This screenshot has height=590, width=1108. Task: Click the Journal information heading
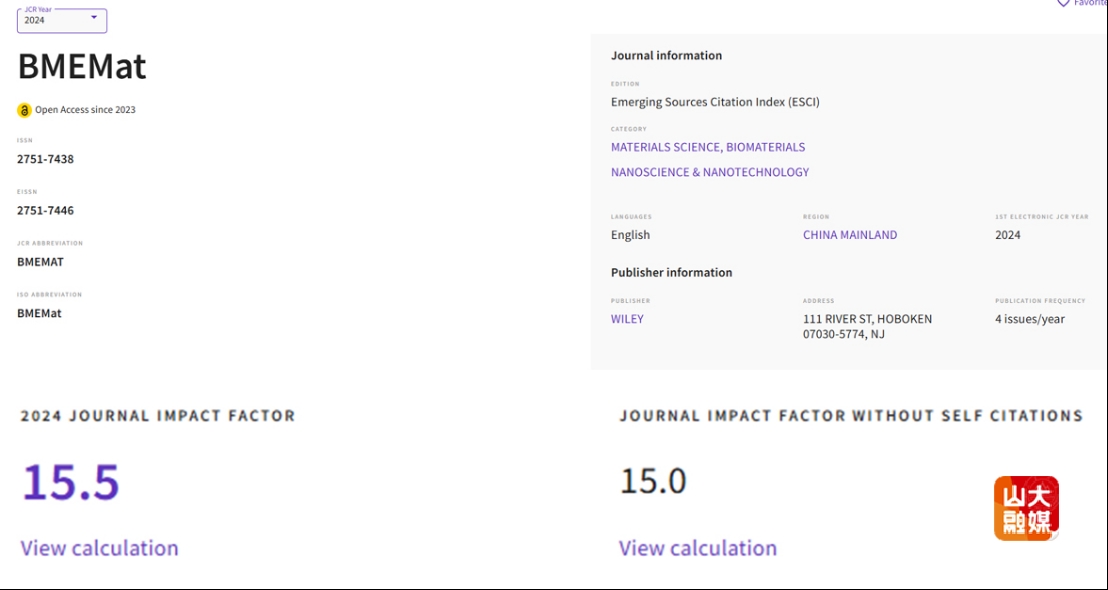point(666,55)
